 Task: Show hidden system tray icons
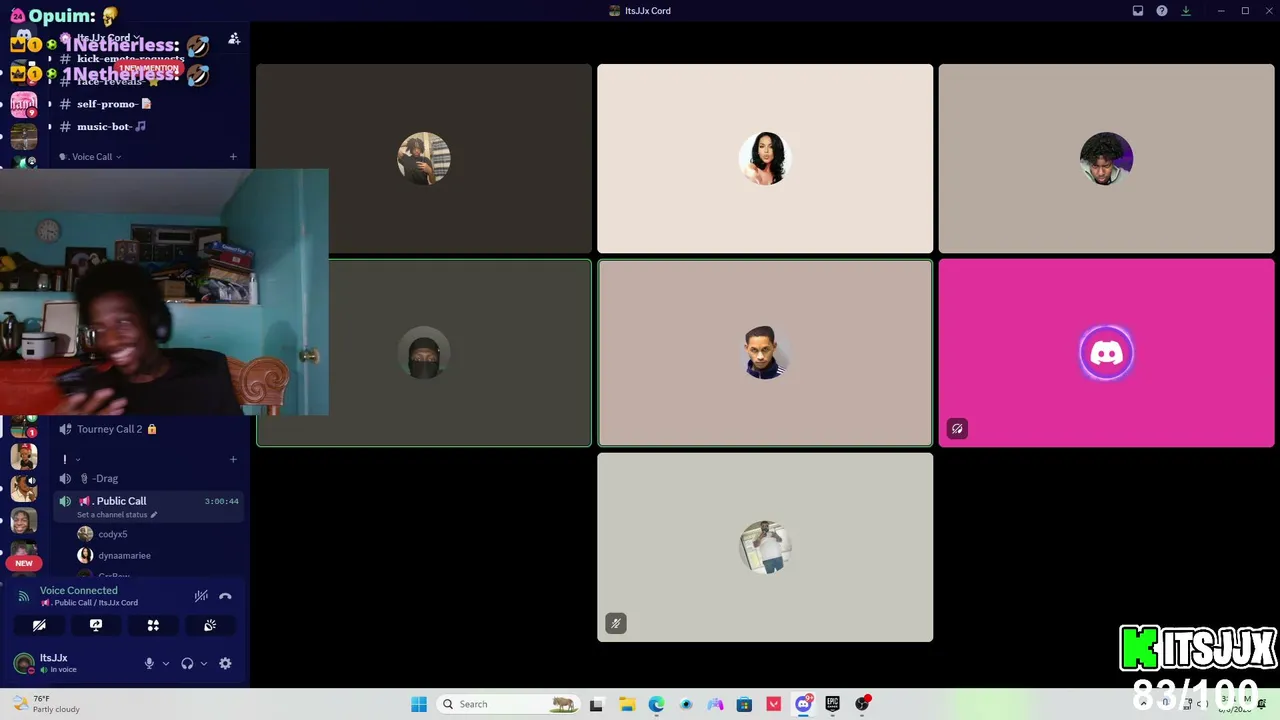pyautogui.click(x=1144, y=704)
